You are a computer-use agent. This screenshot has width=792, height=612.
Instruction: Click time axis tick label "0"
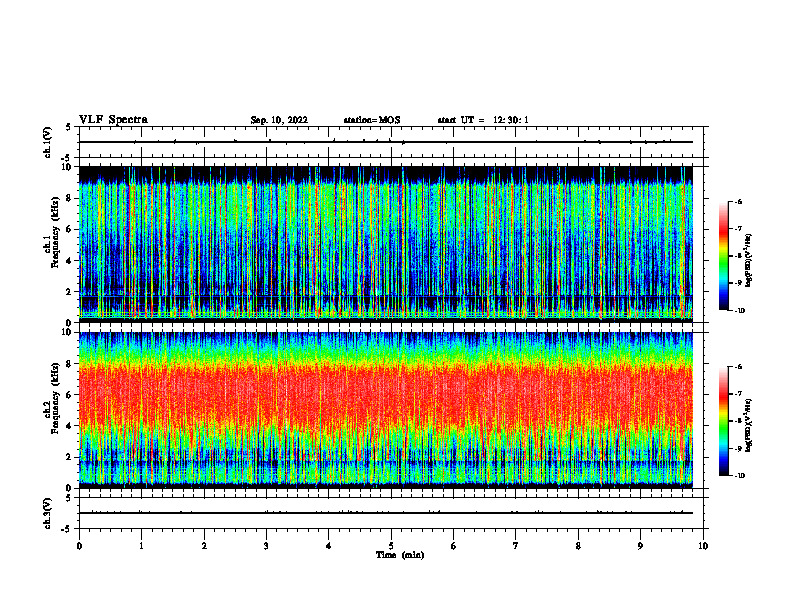point(79,546)
